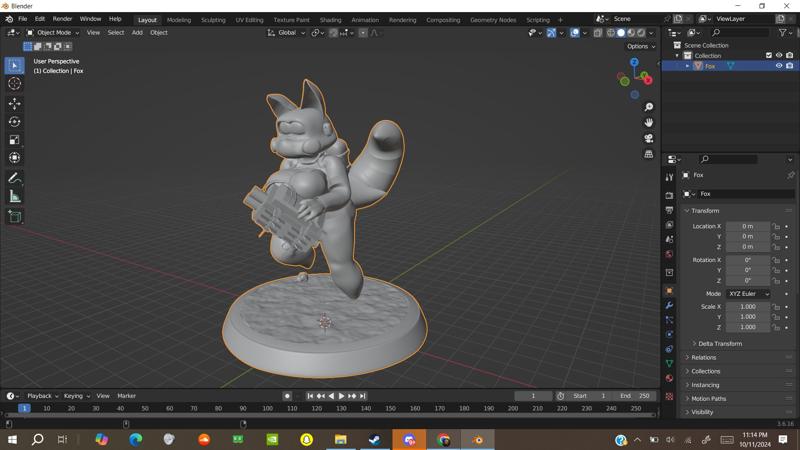Select the Measure tool
Screen dimensions: 800x450
14,196
